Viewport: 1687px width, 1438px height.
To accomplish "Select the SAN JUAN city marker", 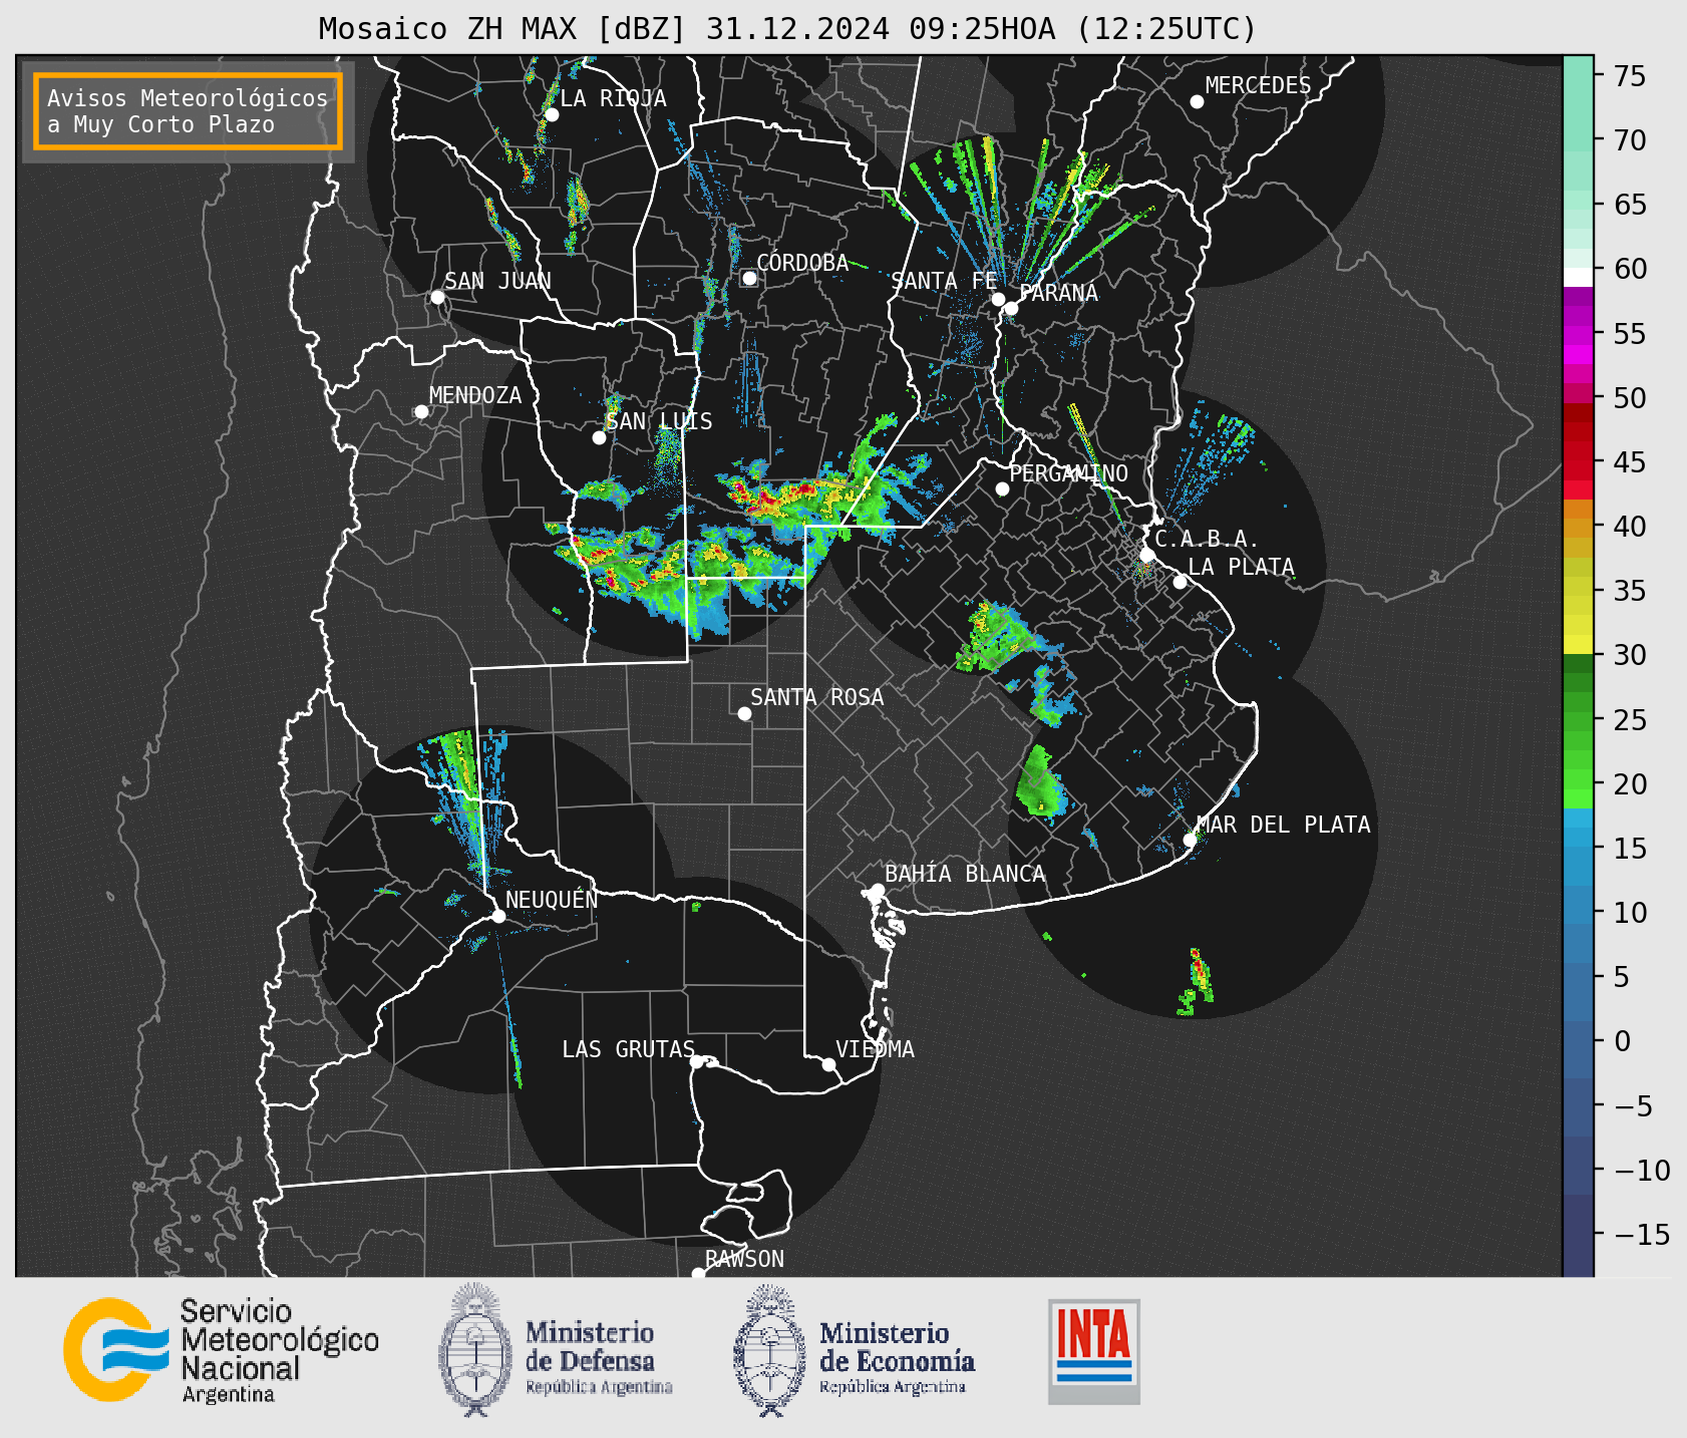I will click(x=437, y=297).
